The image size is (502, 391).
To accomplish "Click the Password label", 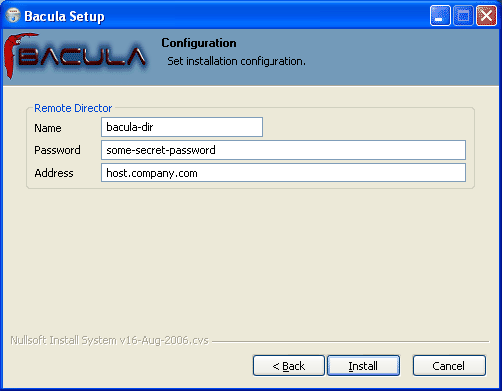I will point(57,150).
